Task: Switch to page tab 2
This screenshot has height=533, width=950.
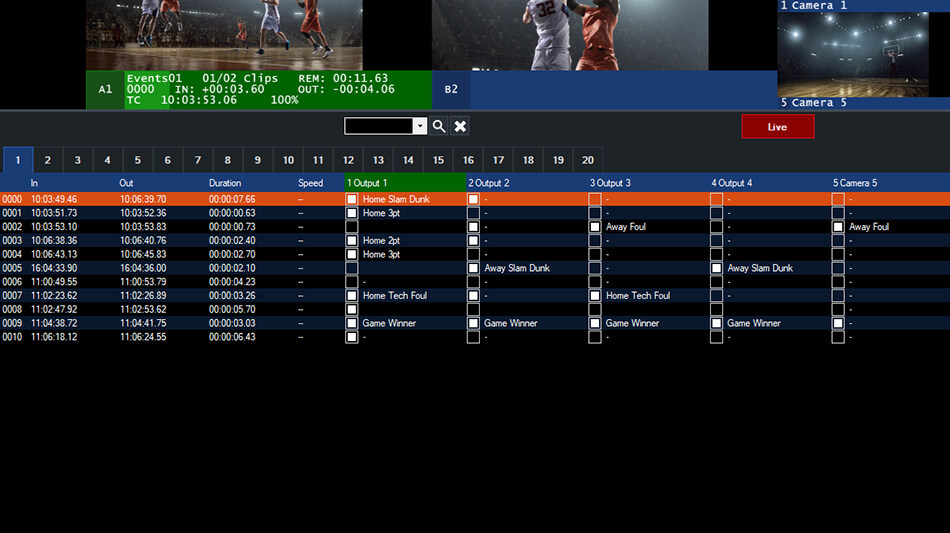Action: [x=47, y=160]
